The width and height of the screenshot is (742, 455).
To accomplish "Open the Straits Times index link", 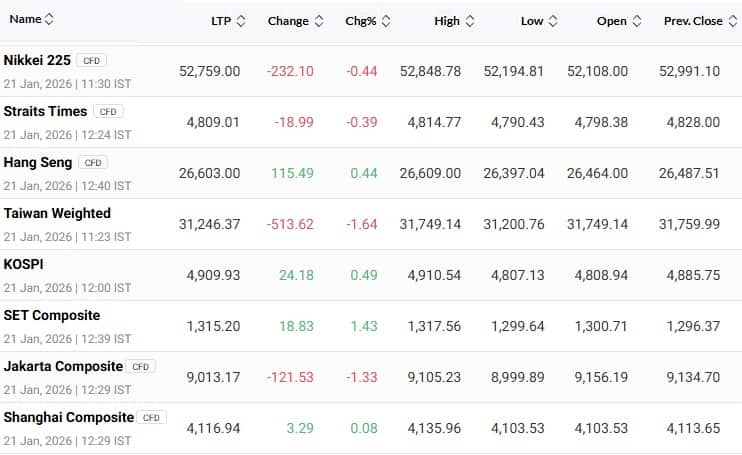I will [45, 112].
